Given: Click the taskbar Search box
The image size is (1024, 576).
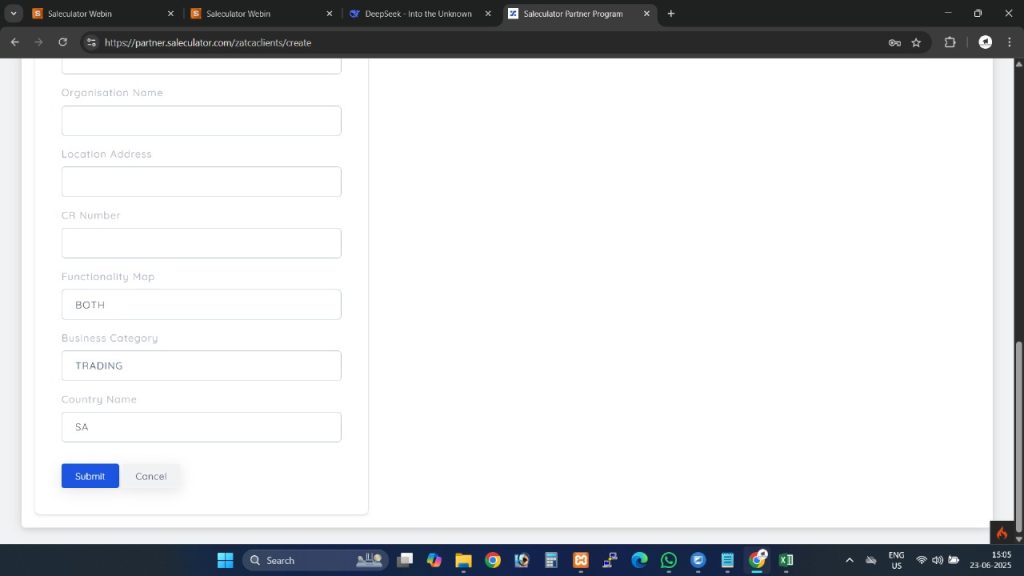Looking at the screenshot, I should click(x=315, y=560).
